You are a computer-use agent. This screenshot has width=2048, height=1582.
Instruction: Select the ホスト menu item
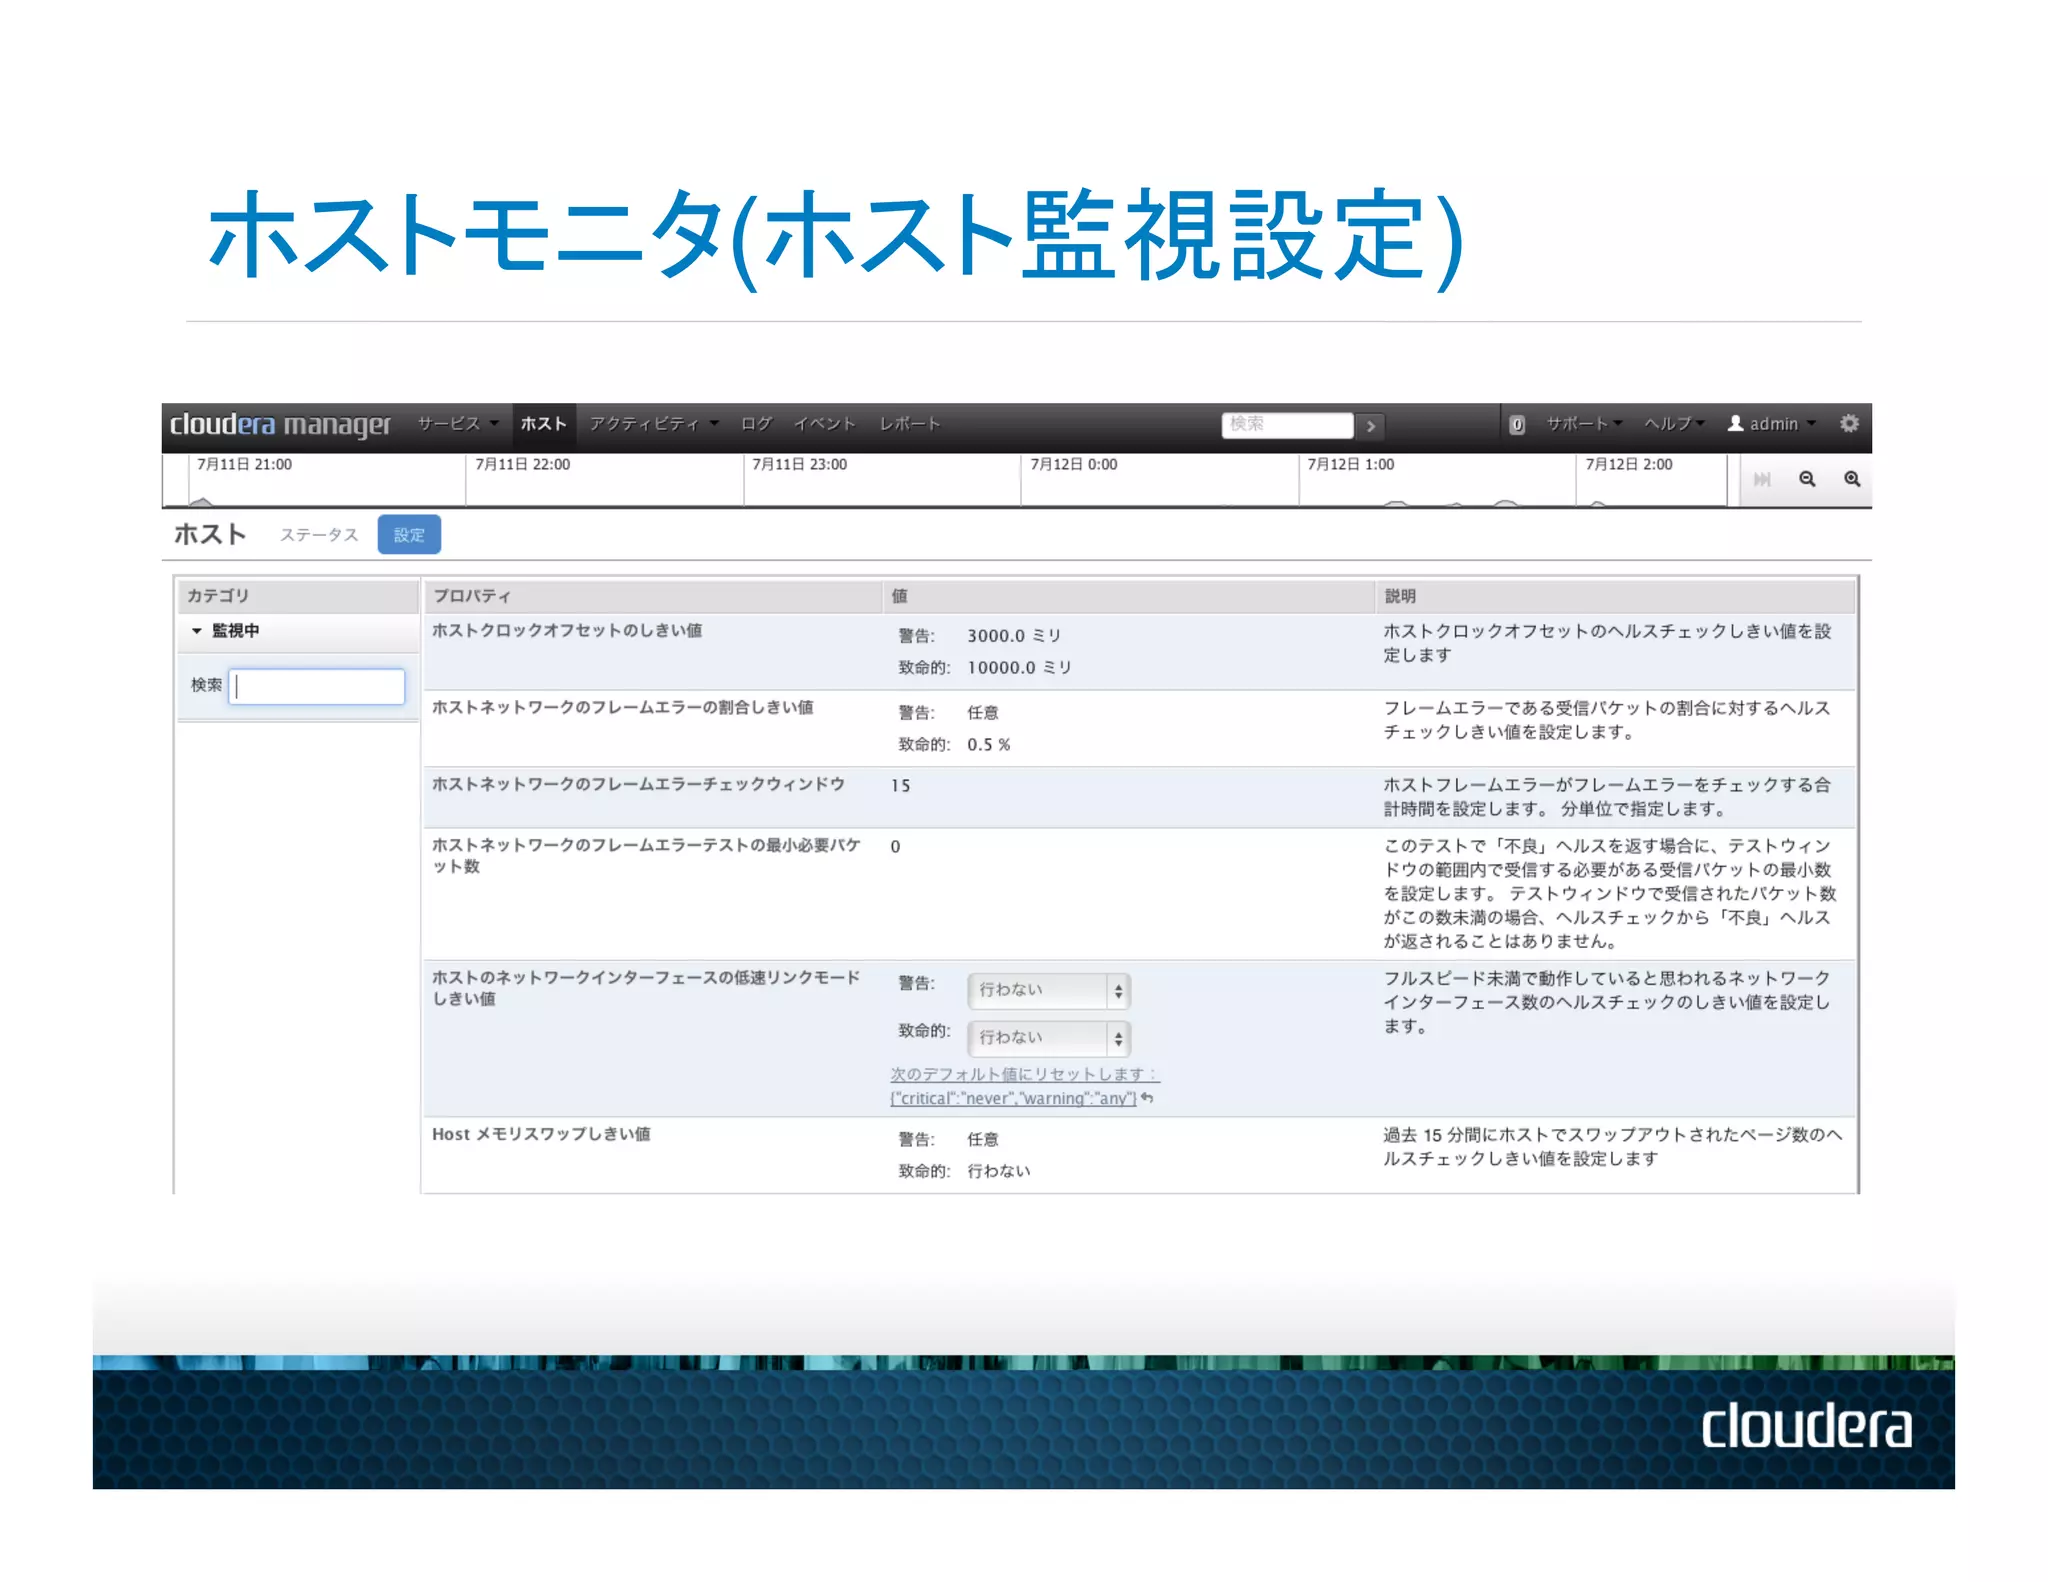click(x=544, y=424)
